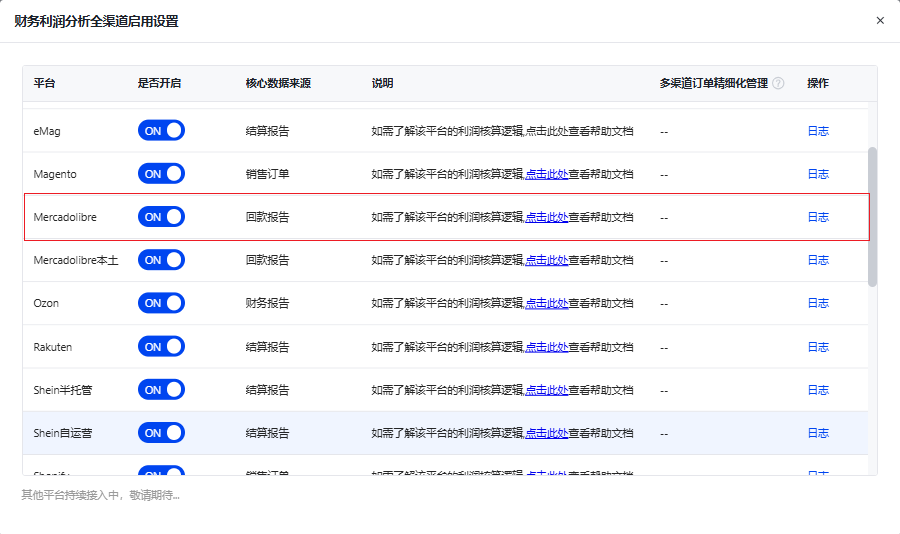900x534 pixels.
Task: Select the Rakuten platform name
Action: (52, 347)
